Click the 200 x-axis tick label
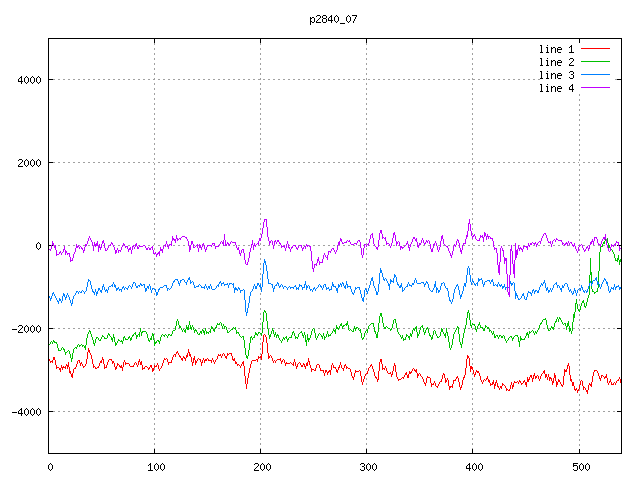 tap(261, 466)
